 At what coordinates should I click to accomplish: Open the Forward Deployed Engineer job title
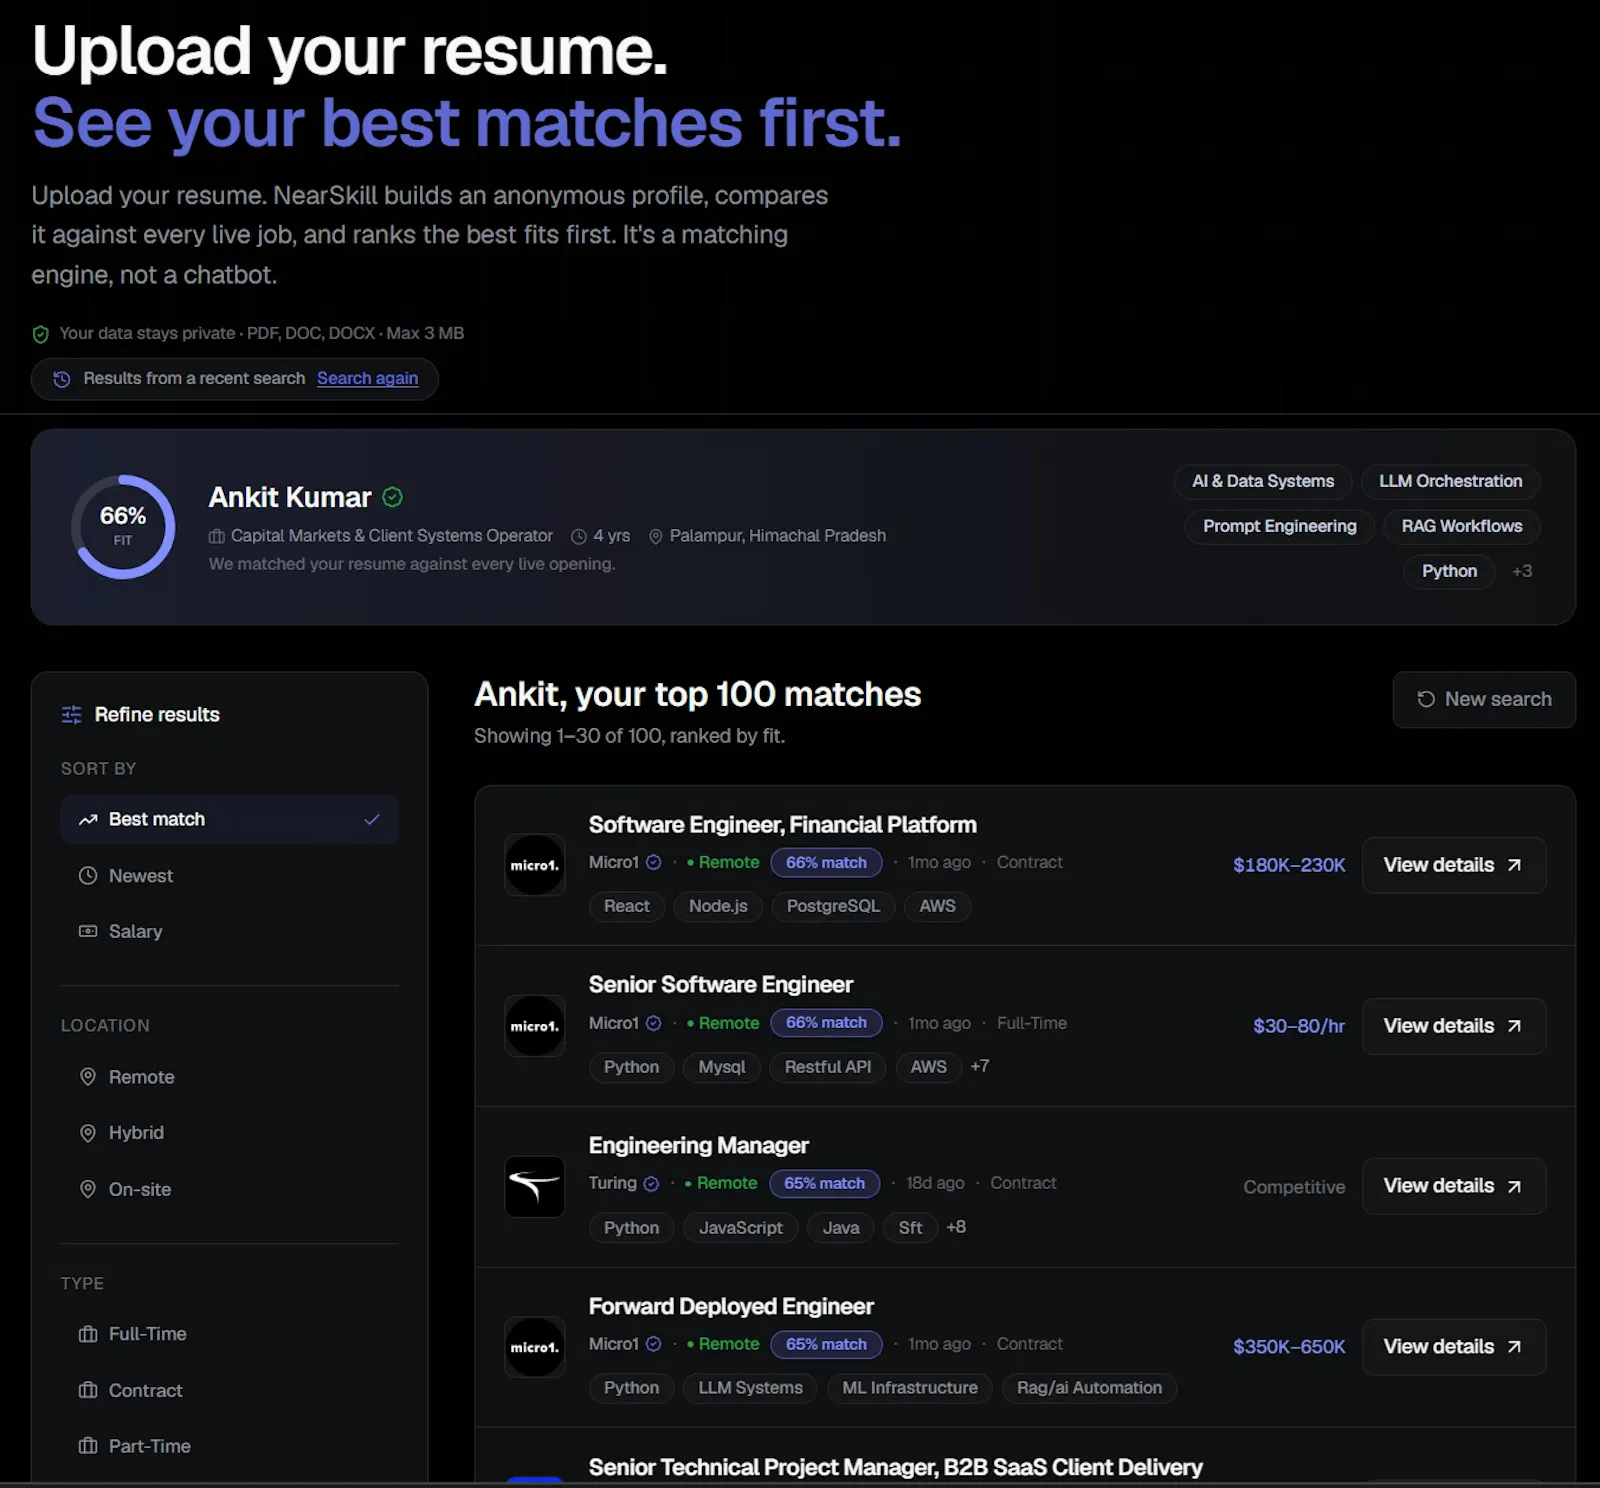tap(731, 1307)
